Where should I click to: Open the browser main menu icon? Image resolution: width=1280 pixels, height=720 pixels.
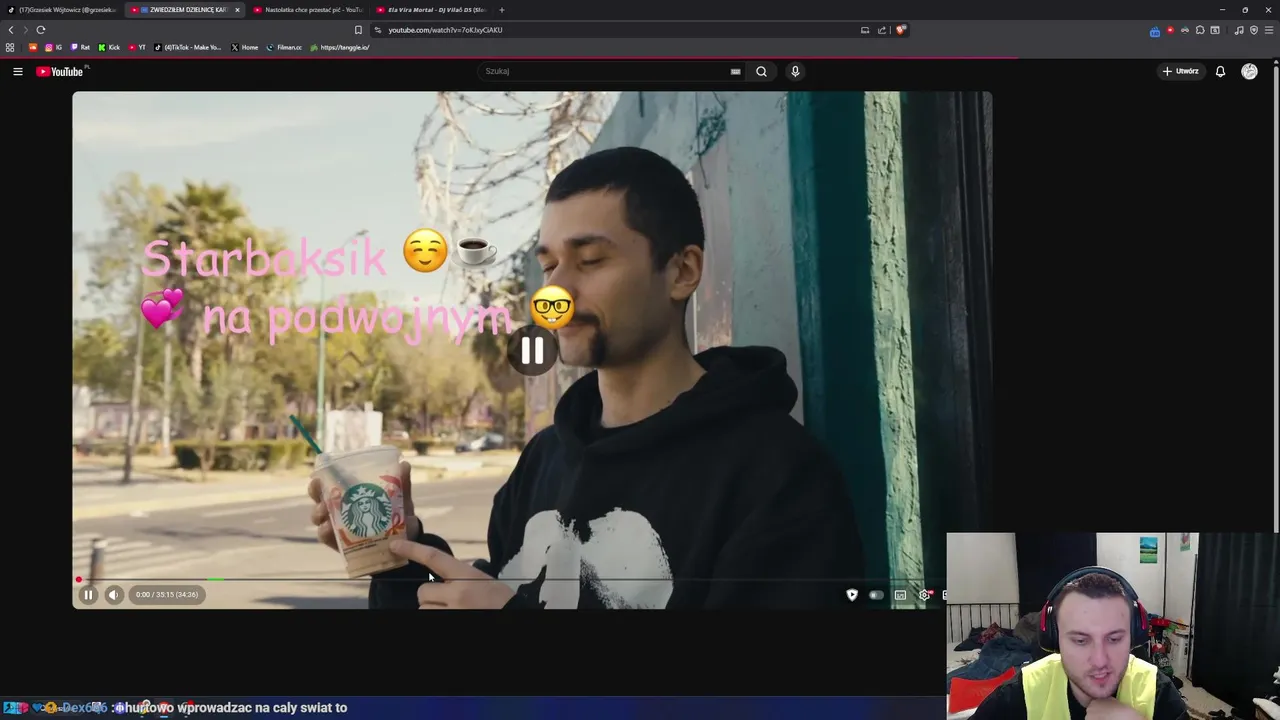click(x=1269, y=30)
